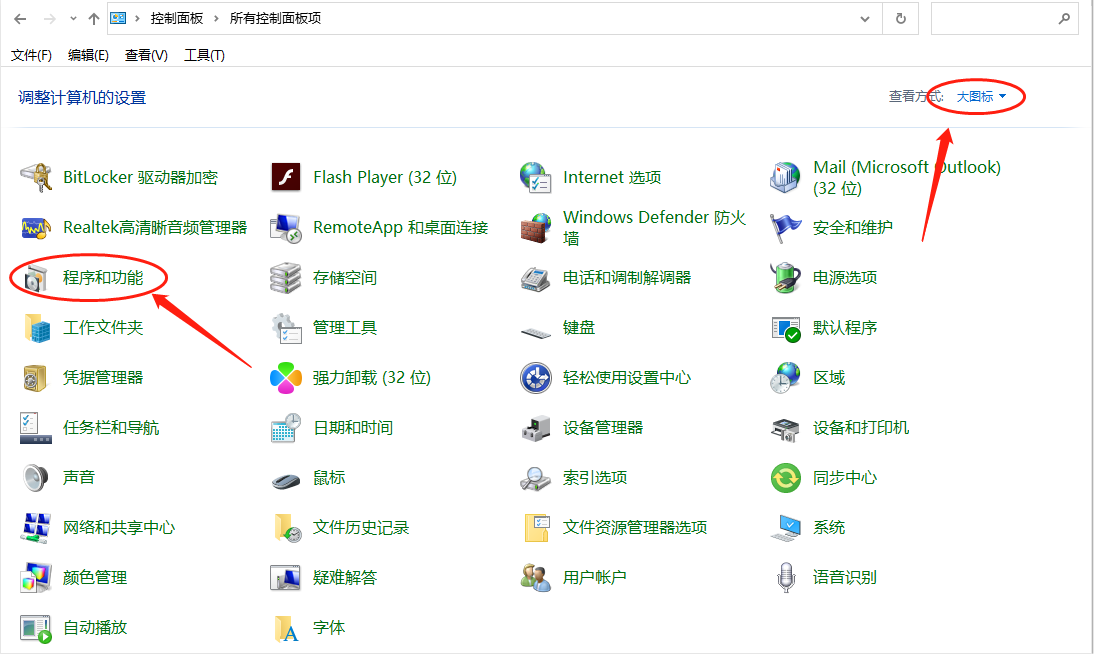This screenshot has width=1094, height=654.
Task: Click the 轻松使用设置中心 icon
Action: 535,378
